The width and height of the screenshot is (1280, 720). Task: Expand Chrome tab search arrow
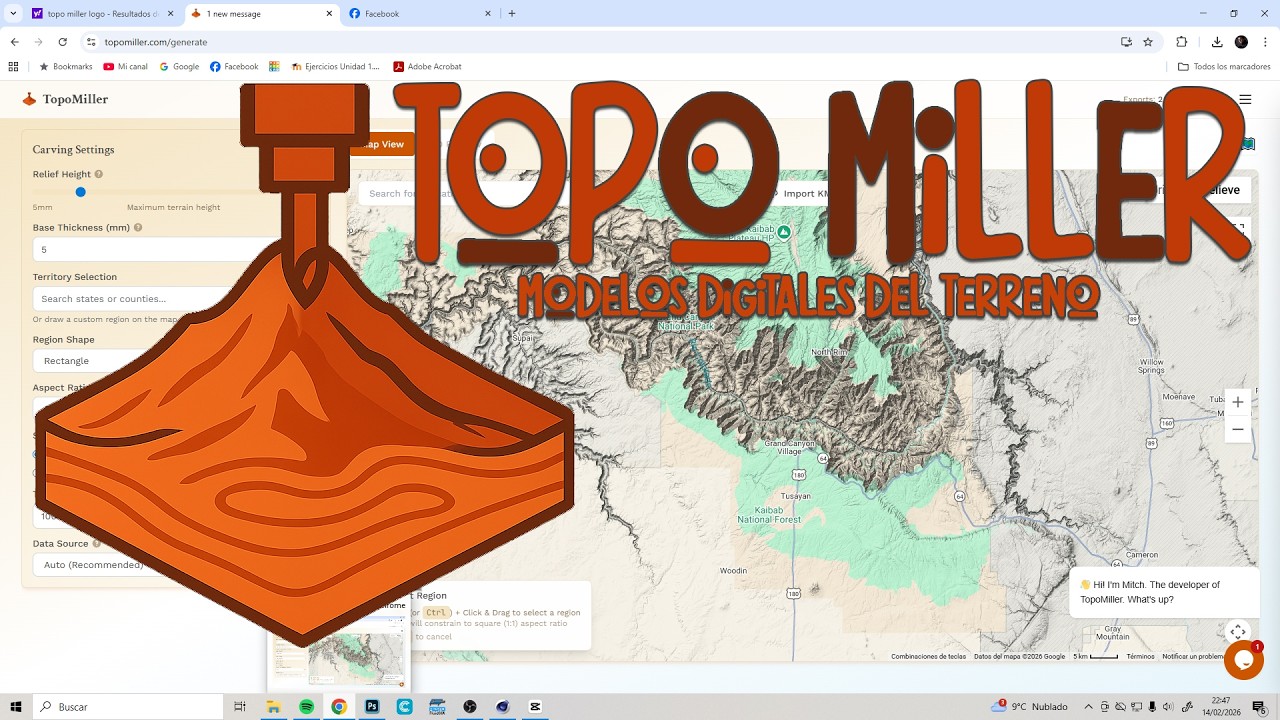coord(13,14)
